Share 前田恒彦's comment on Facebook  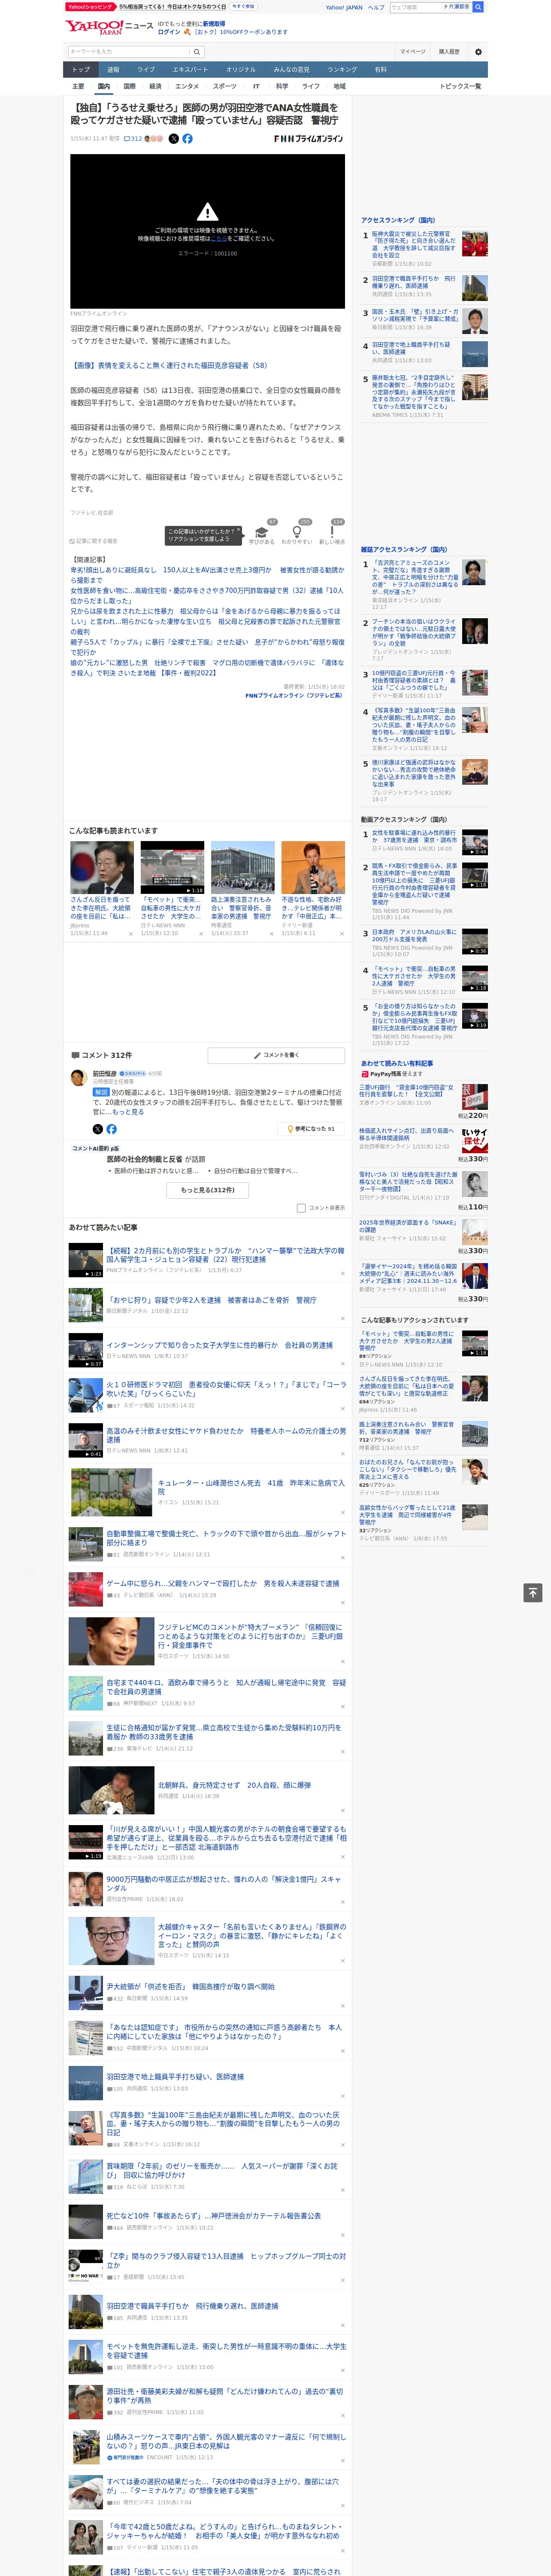(x=111, y=1129)
